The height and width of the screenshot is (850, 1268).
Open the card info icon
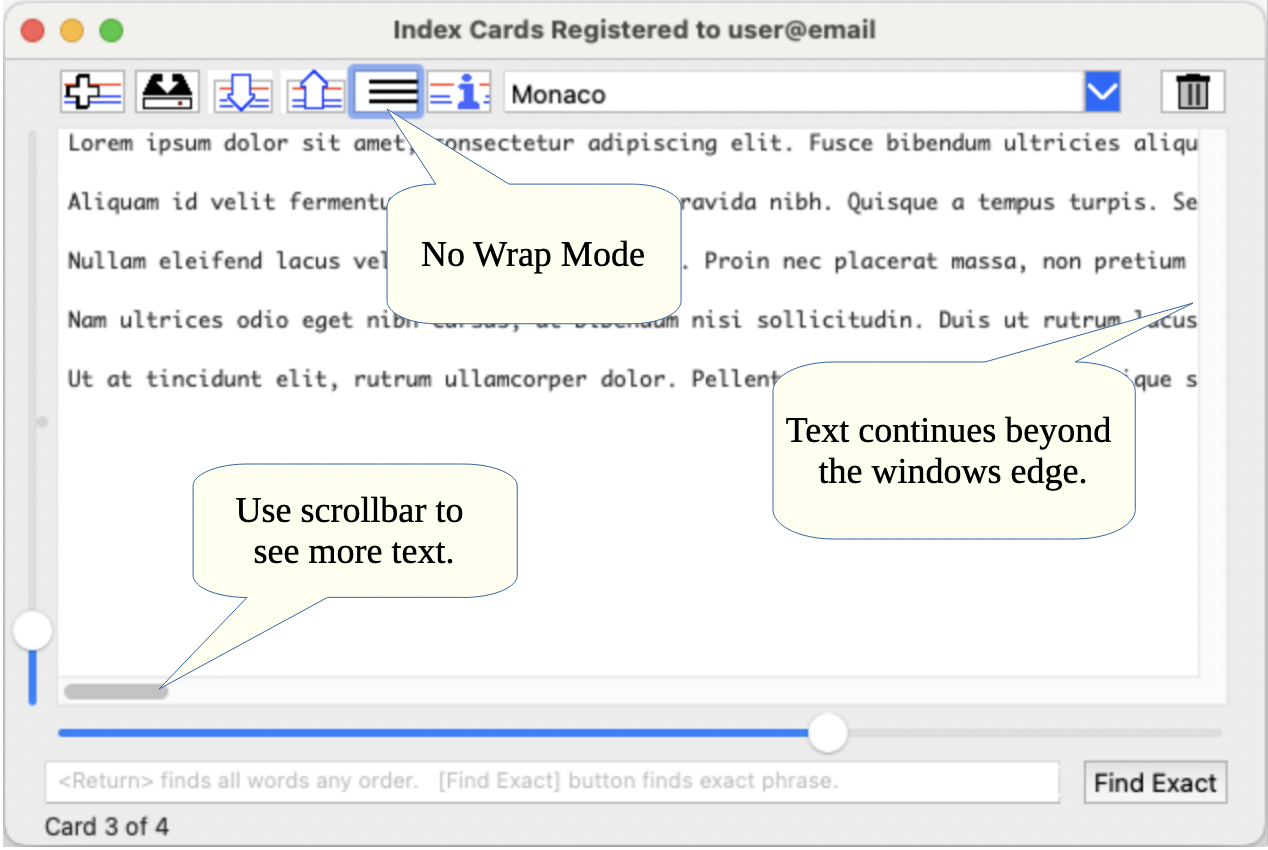460,93
